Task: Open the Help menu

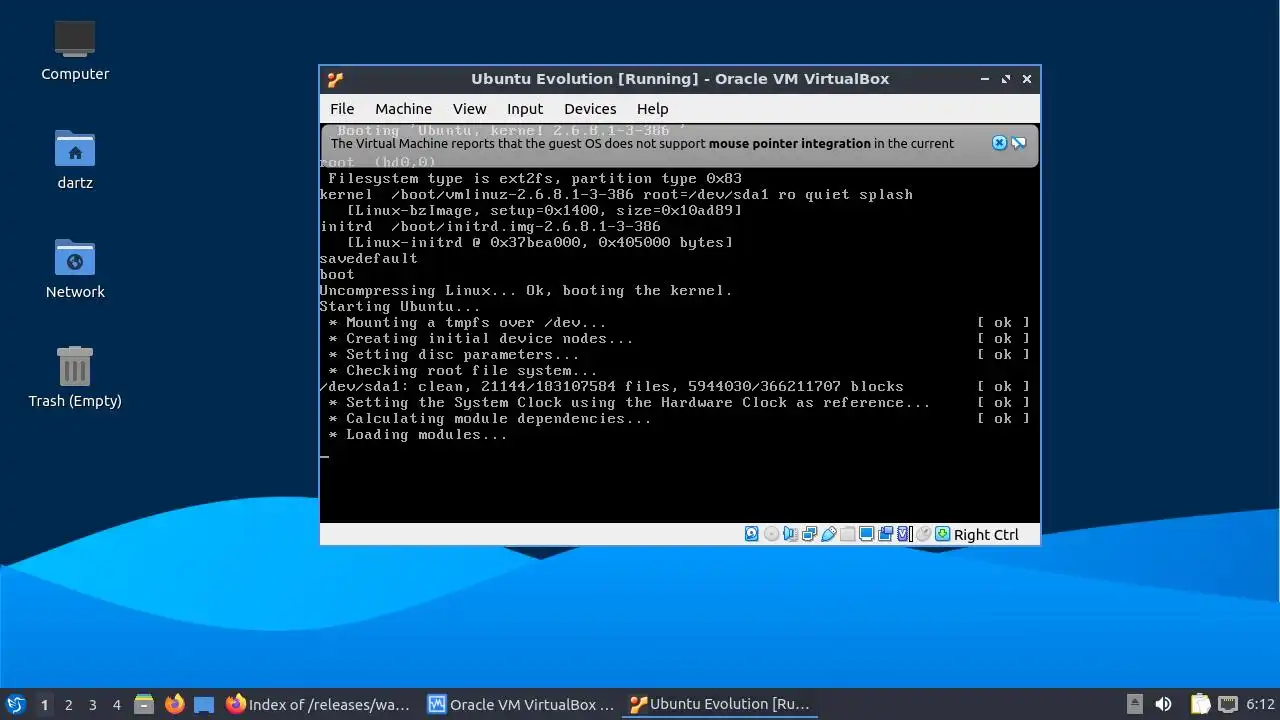Action: (652, 109)
